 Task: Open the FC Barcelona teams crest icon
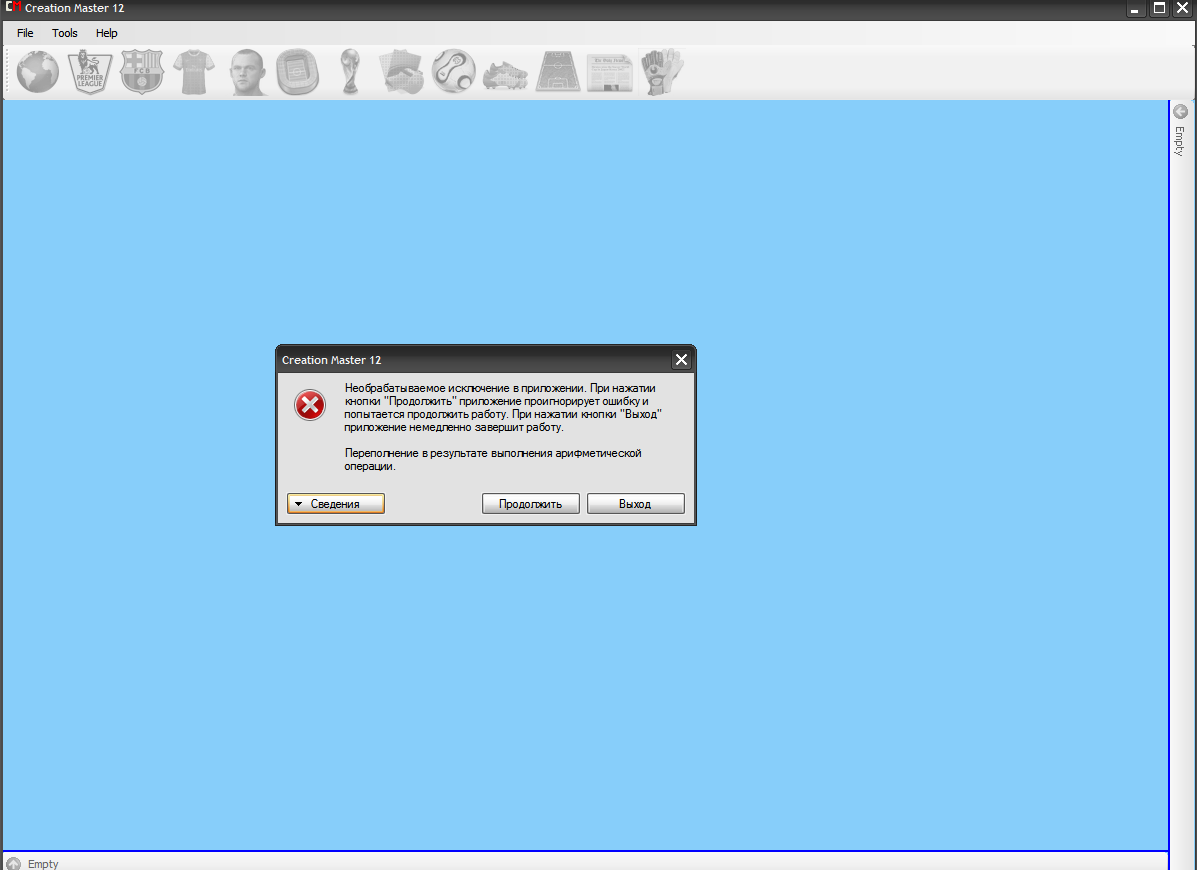pyautogui.click(x=142, y=72)
